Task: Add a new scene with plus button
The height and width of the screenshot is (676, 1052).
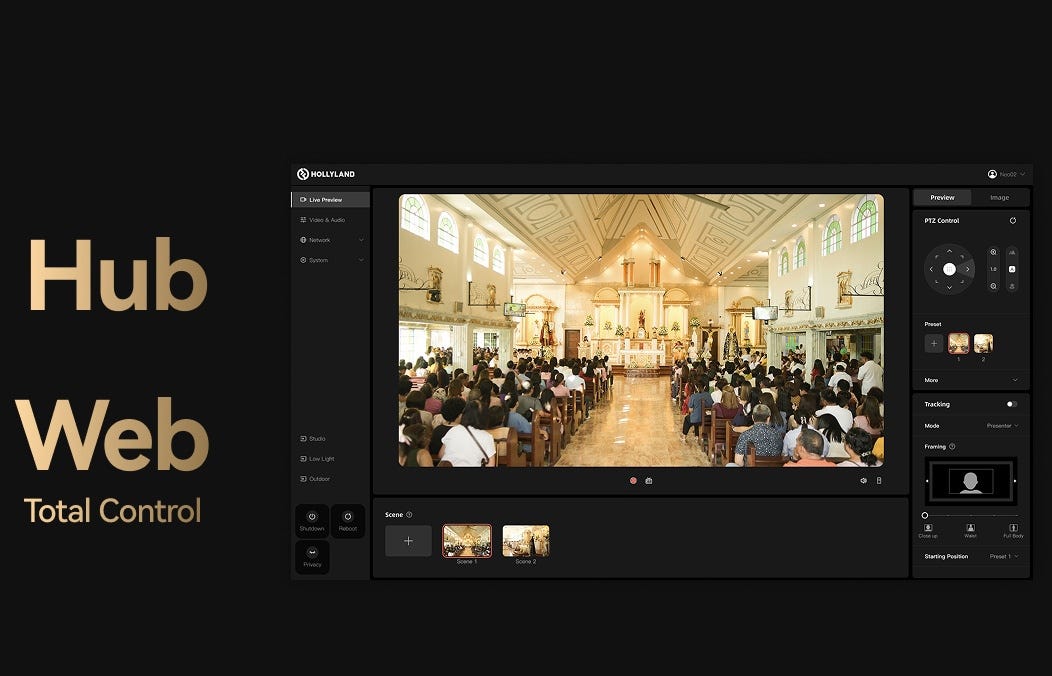Action: point(408,541)
